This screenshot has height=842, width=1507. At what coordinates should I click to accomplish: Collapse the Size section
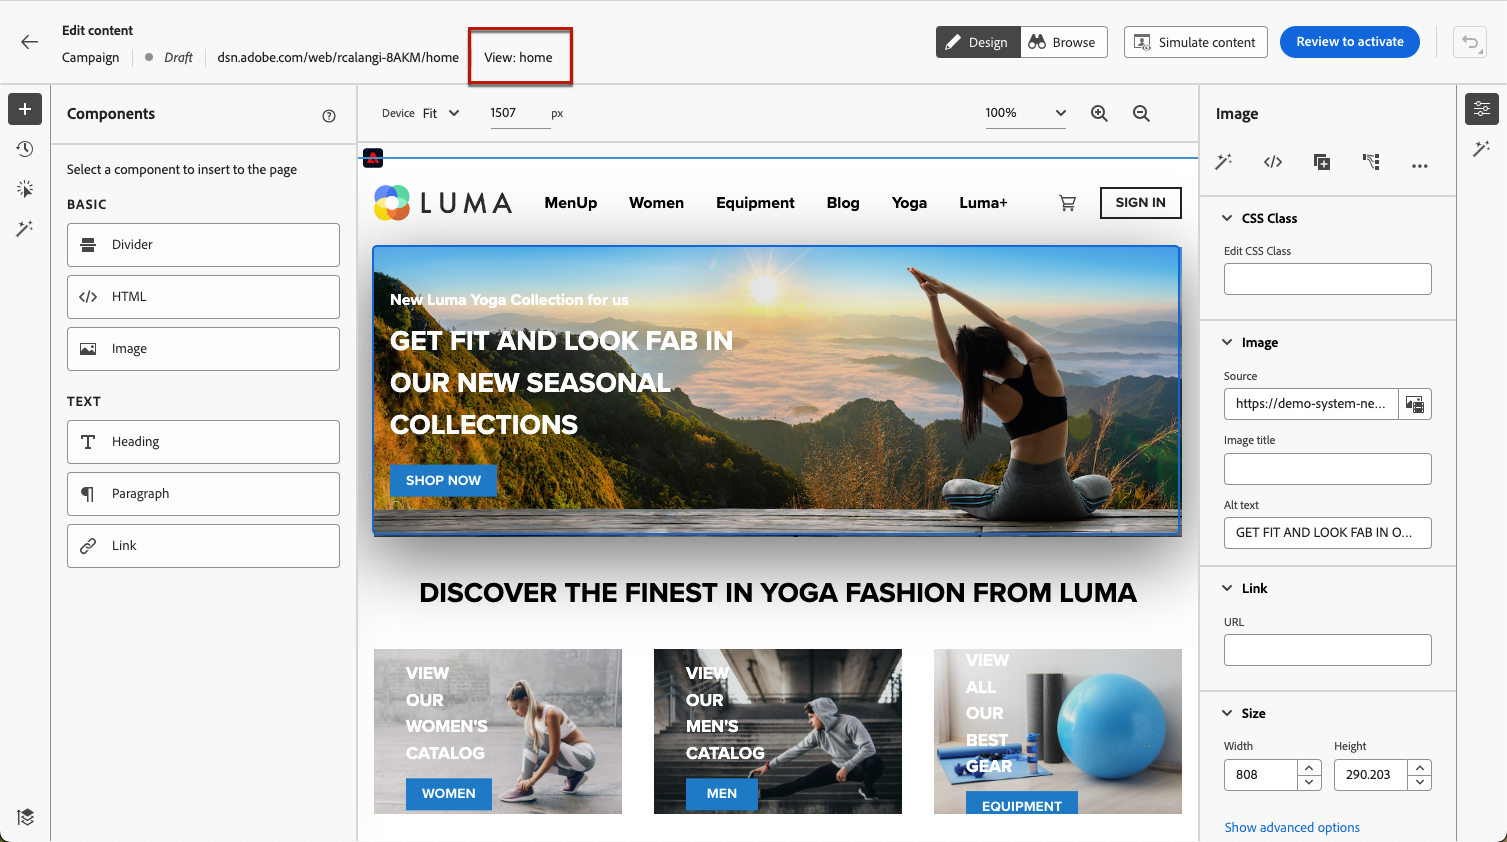(1227, 713)
